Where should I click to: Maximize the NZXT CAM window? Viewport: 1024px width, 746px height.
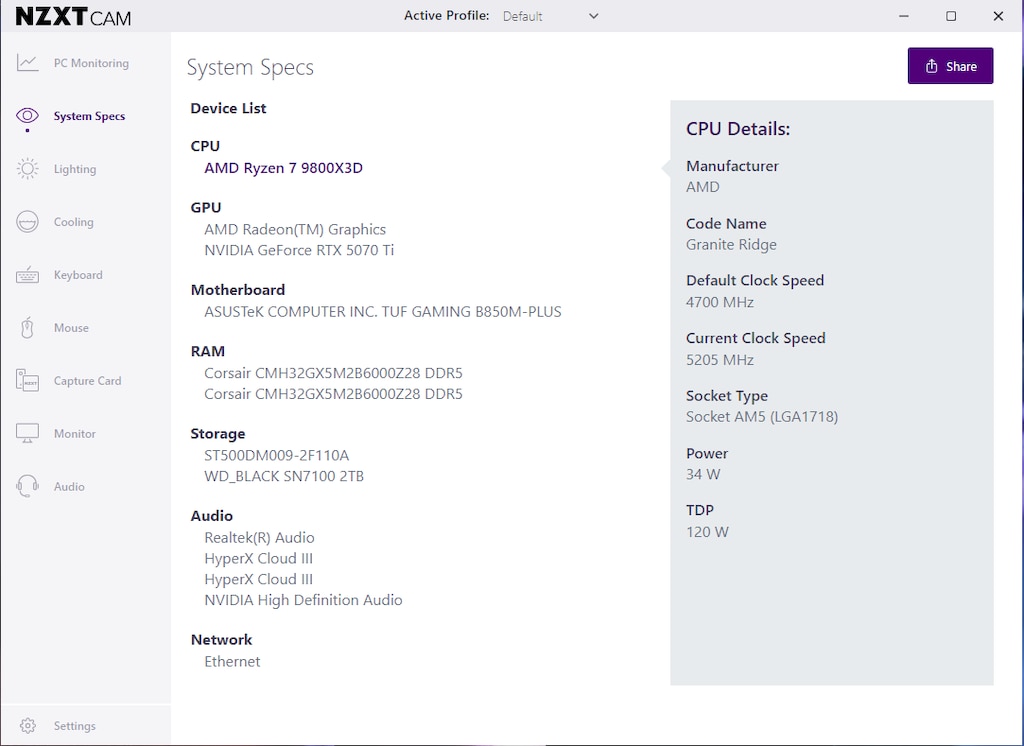click(x=951, y=16)
